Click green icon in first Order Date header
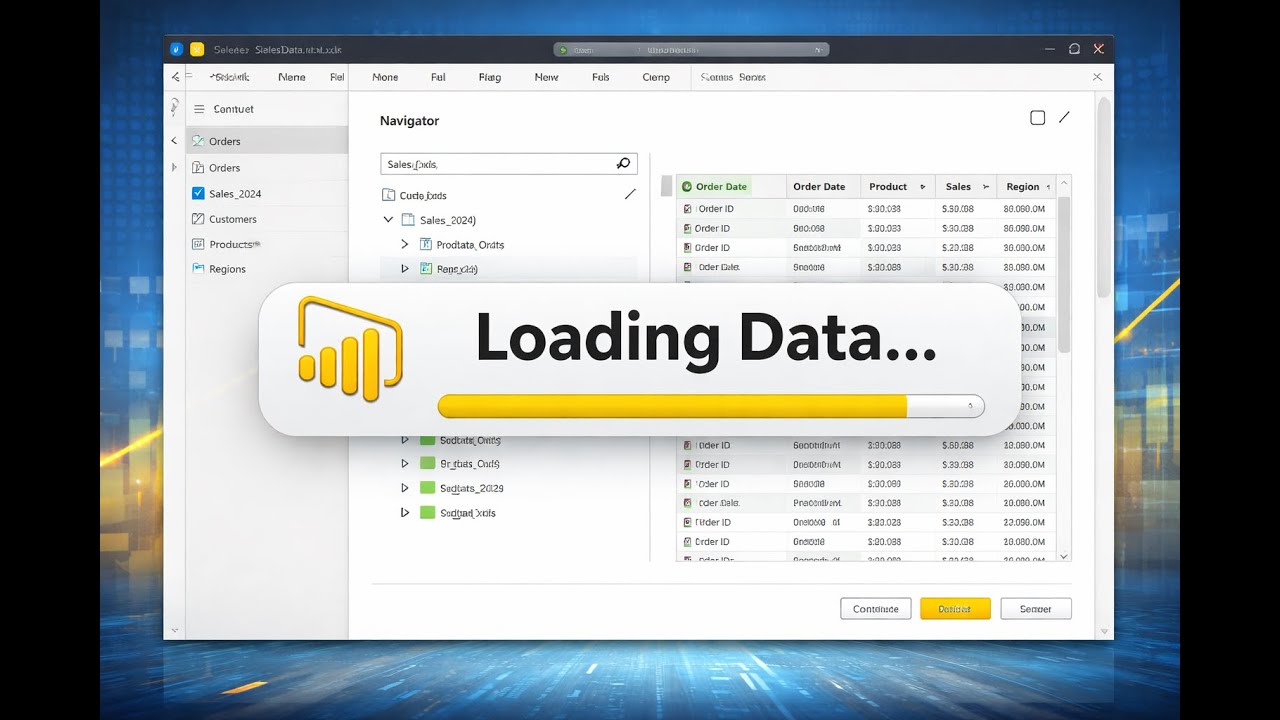1280x720 pixels. click(687, 187)
